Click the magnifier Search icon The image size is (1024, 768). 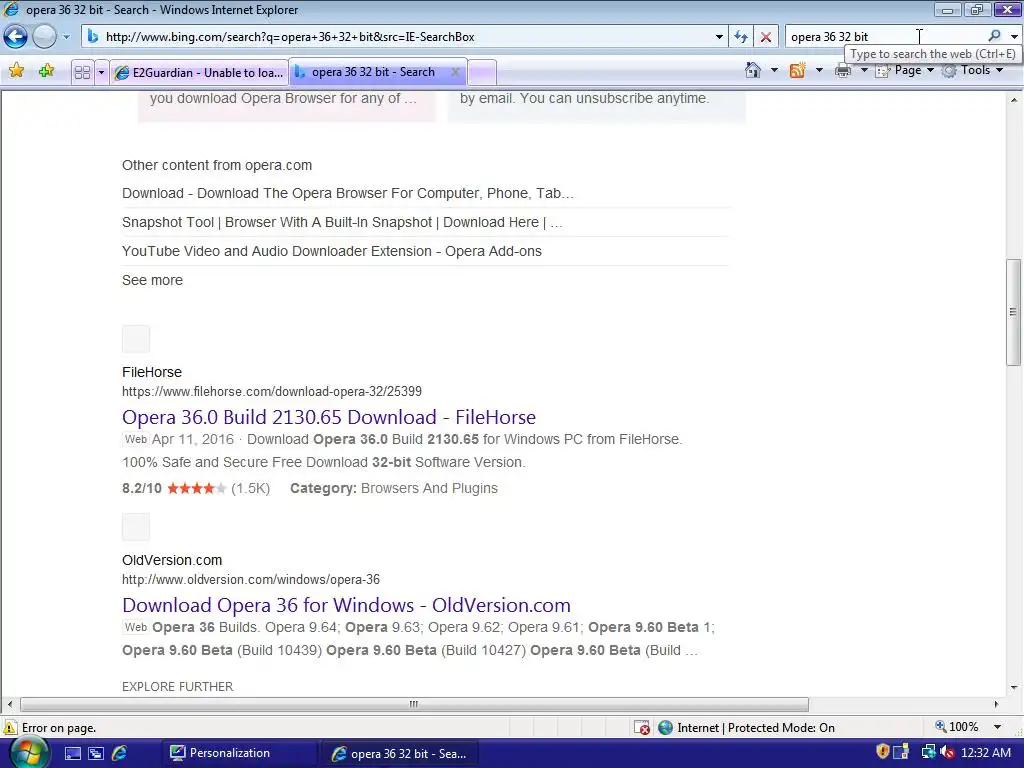tap(995, 36)
